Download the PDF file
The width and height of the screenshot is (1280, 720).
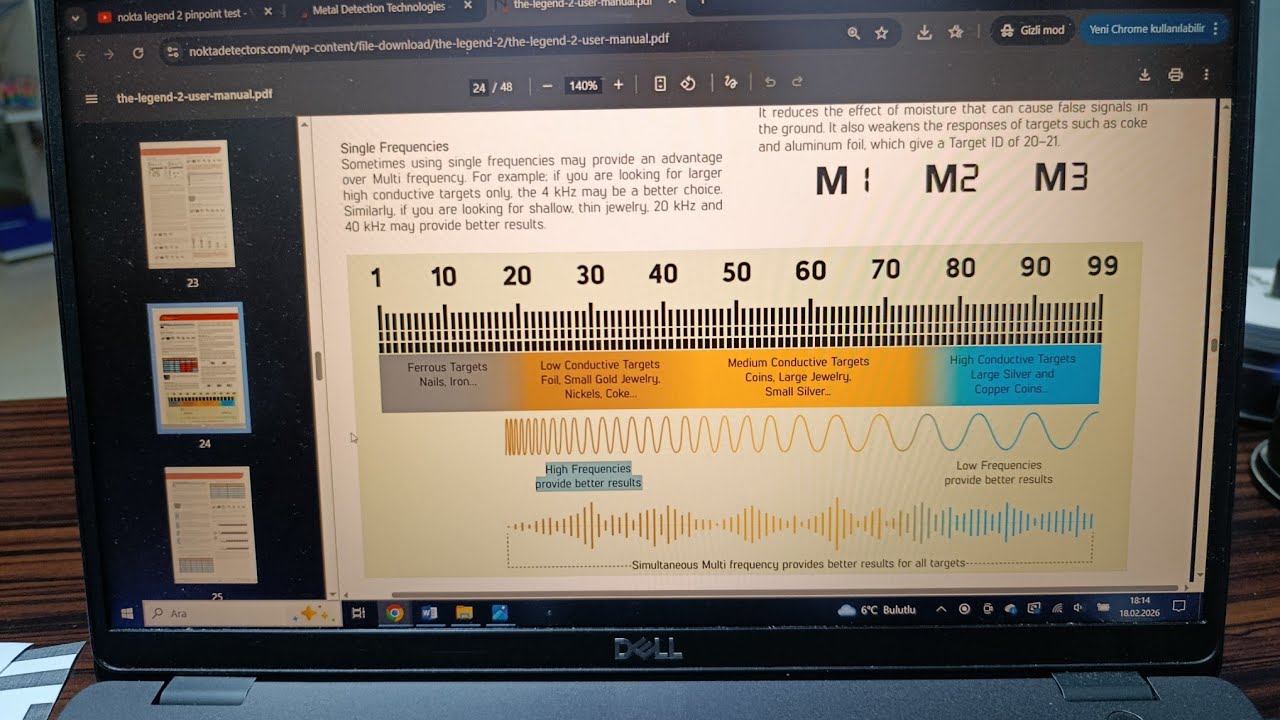tap(1145, 74)
